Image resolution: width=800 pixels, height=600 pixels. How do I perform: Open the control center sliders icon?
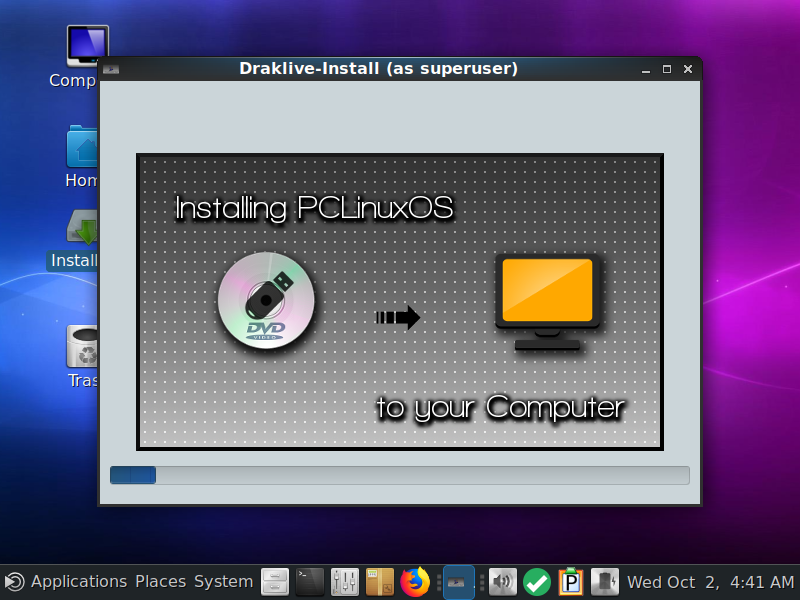[344, 582]
